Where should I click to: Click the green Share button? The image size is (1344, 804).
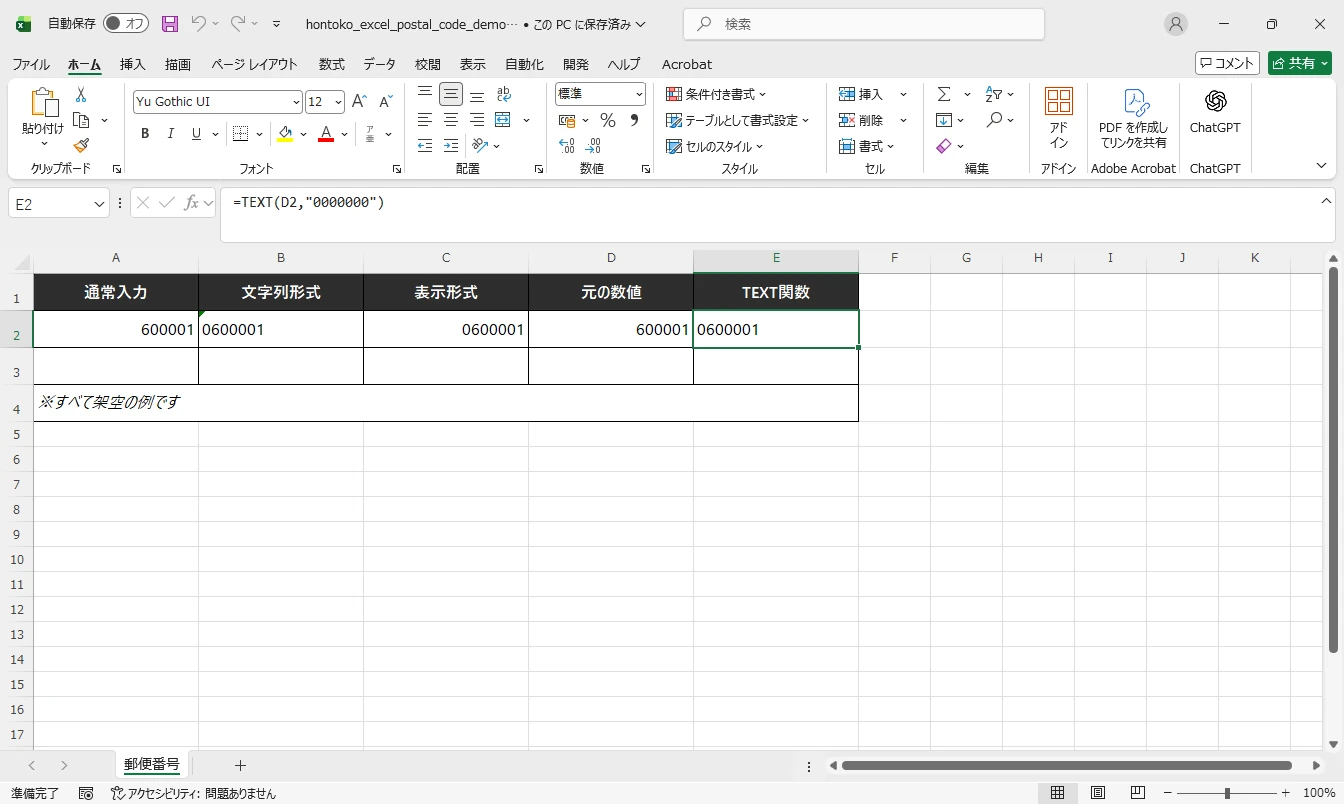(1300, 63)
